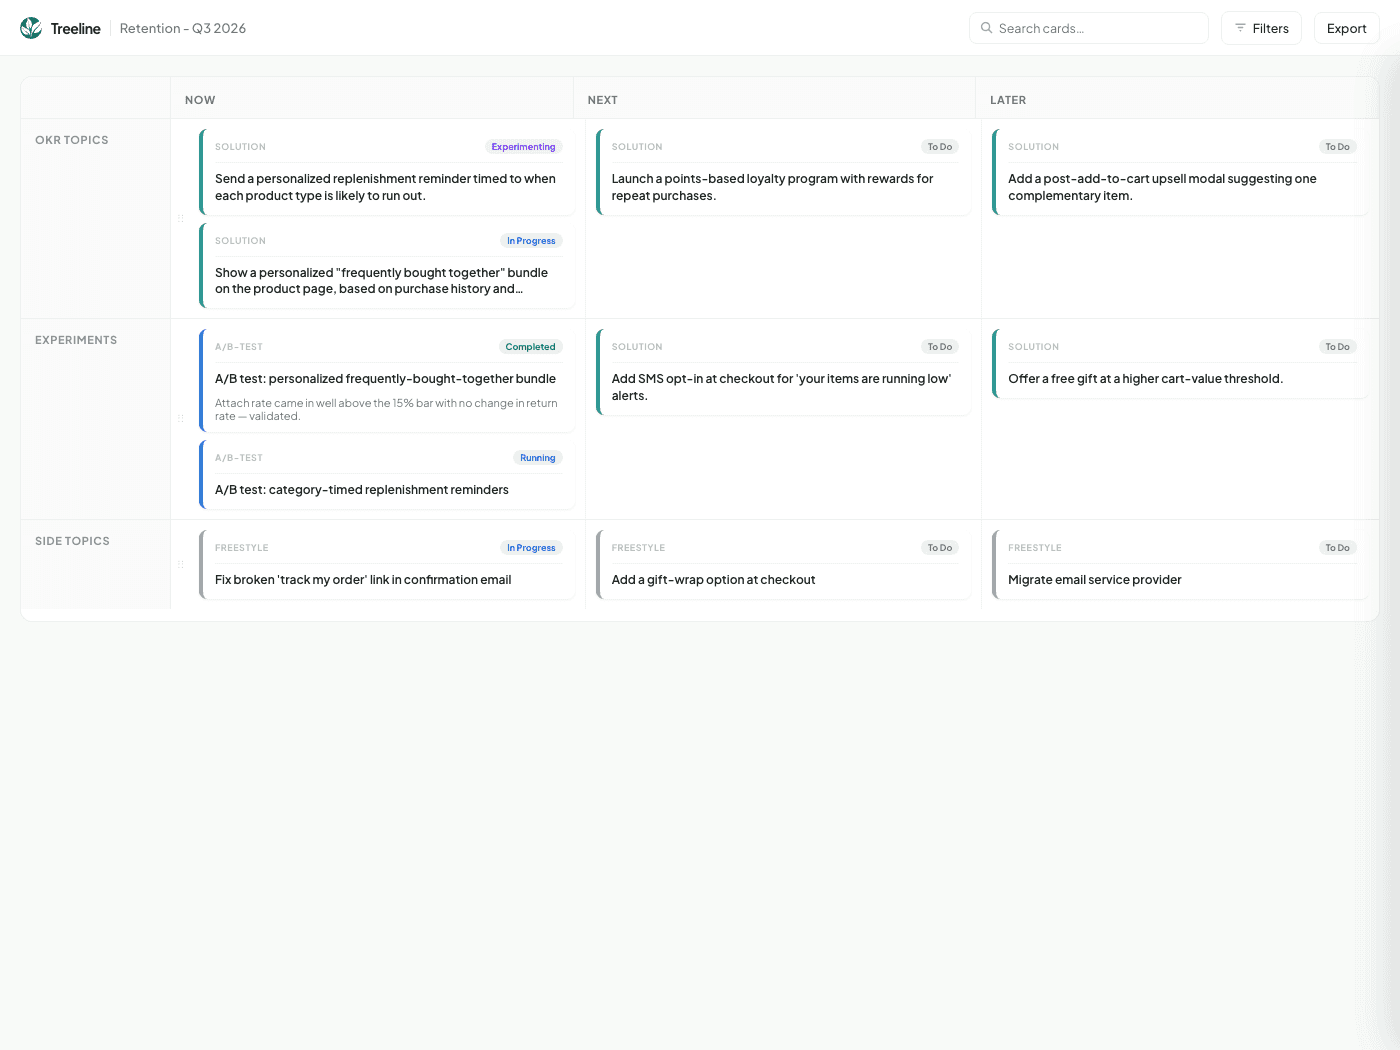Viewport: 1400px width, 1050px height.
Task: Select the NEXT column header
Action: (603, 100)
